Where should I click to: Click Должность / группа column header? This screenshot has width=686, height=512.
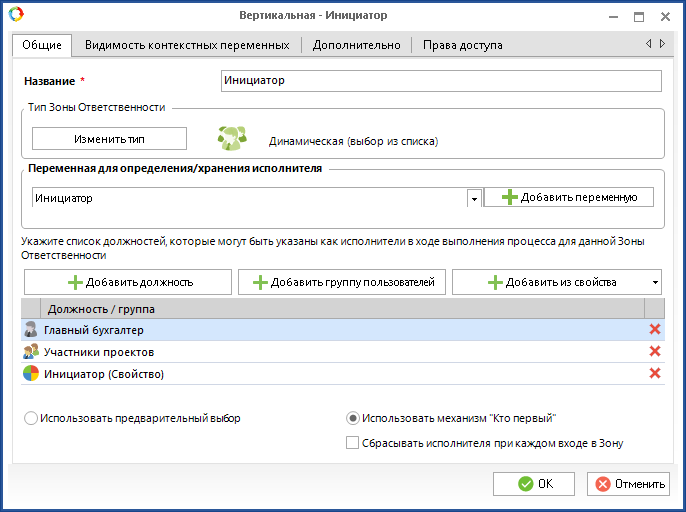pos(342,309)
